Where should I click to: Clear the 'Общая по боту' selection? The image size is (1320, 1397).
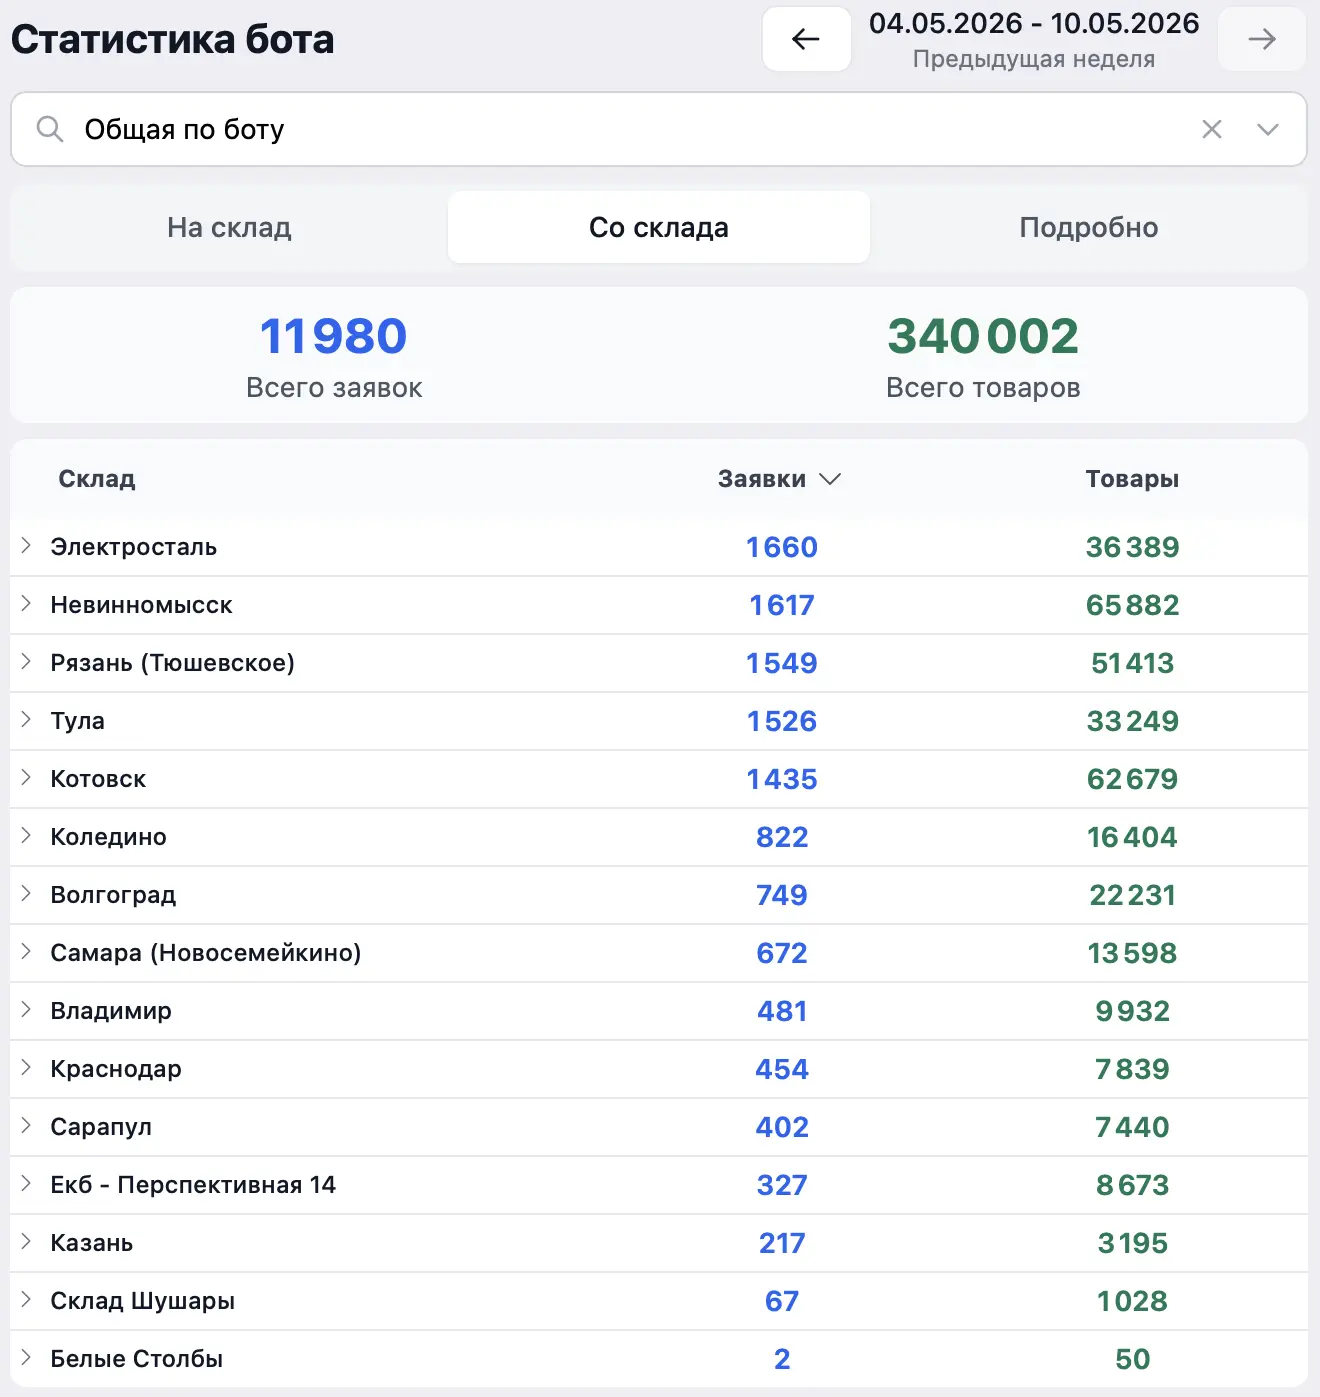pyautogui.click(x=1211, y=129)
